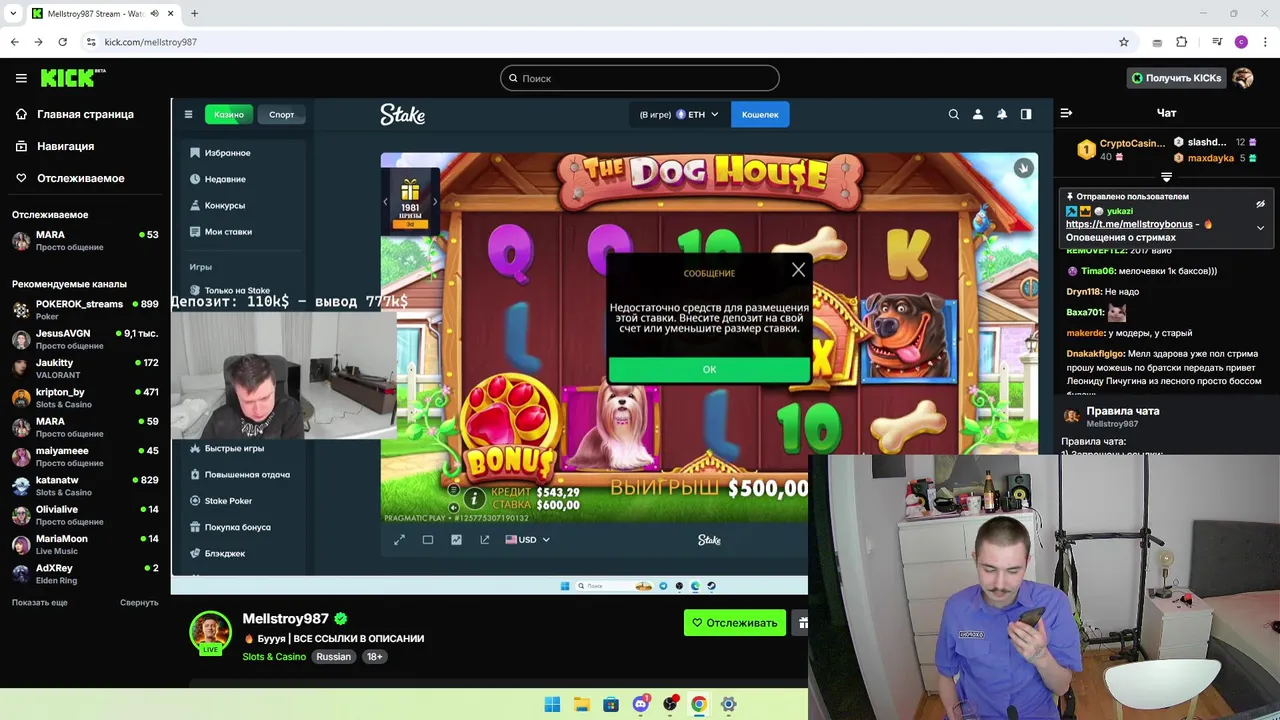Screen dimensions: 1280x720
Task: Focus the Kick search field "Поиск"
Action: click(640, 78)
